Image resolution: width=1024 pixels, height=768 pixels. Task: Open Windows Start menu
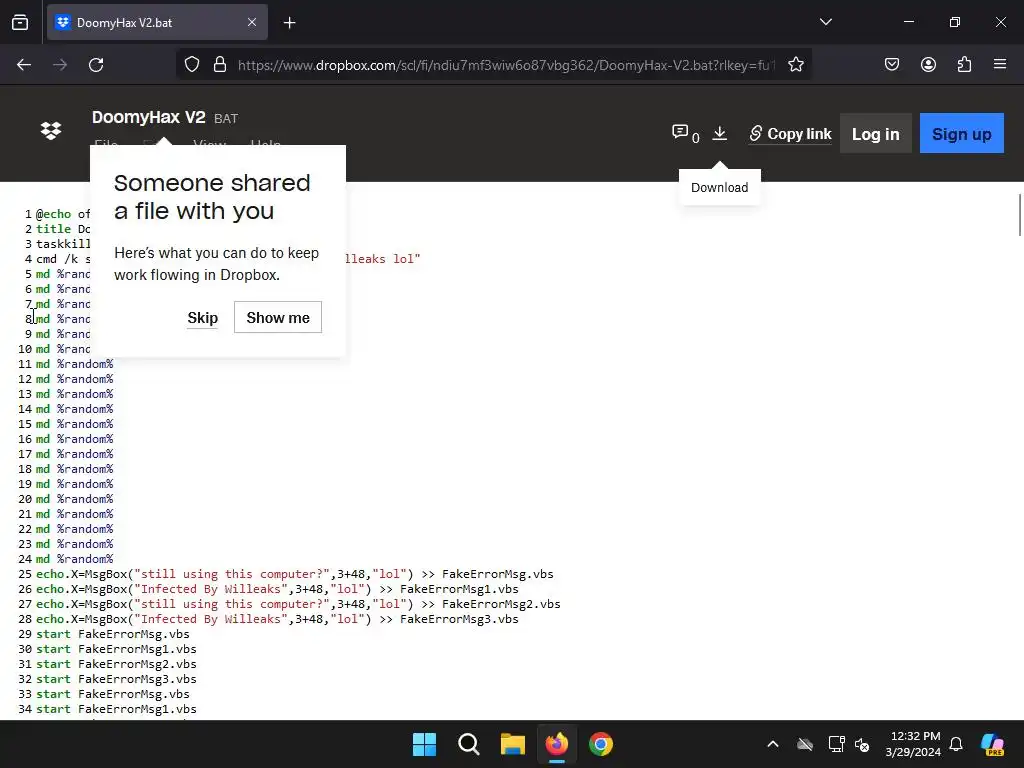(x=424, y=744)
